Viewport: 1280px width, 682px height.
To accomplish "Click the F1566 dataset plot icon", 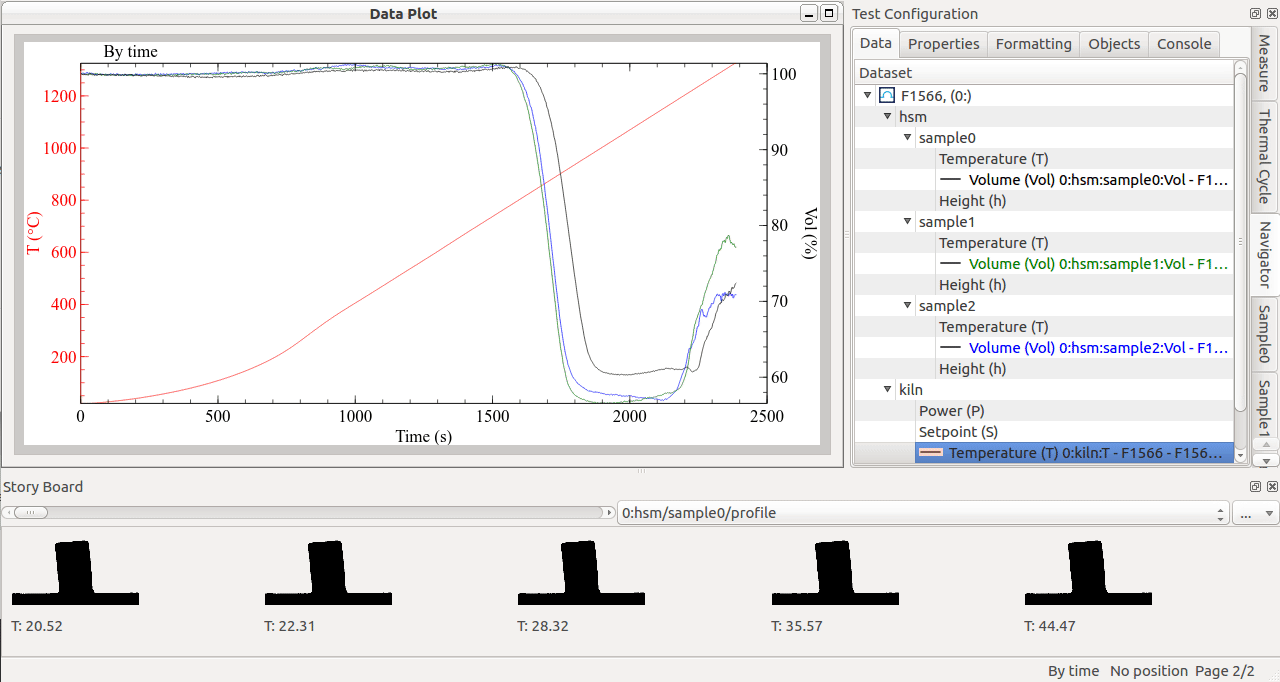I will tap(886, 96).
